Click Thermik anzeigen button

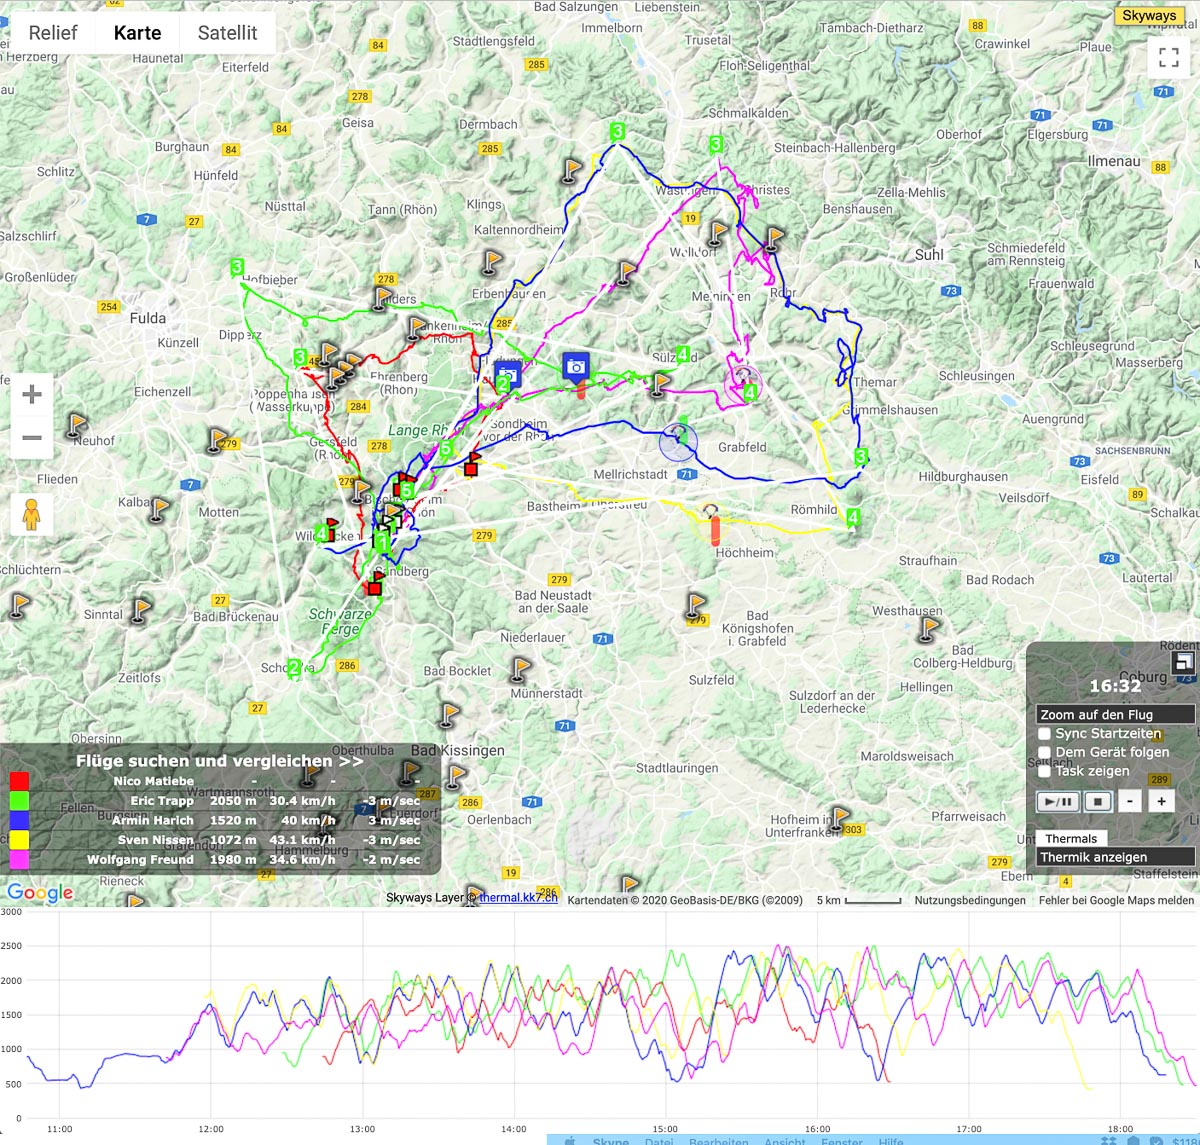(1115, 857)
